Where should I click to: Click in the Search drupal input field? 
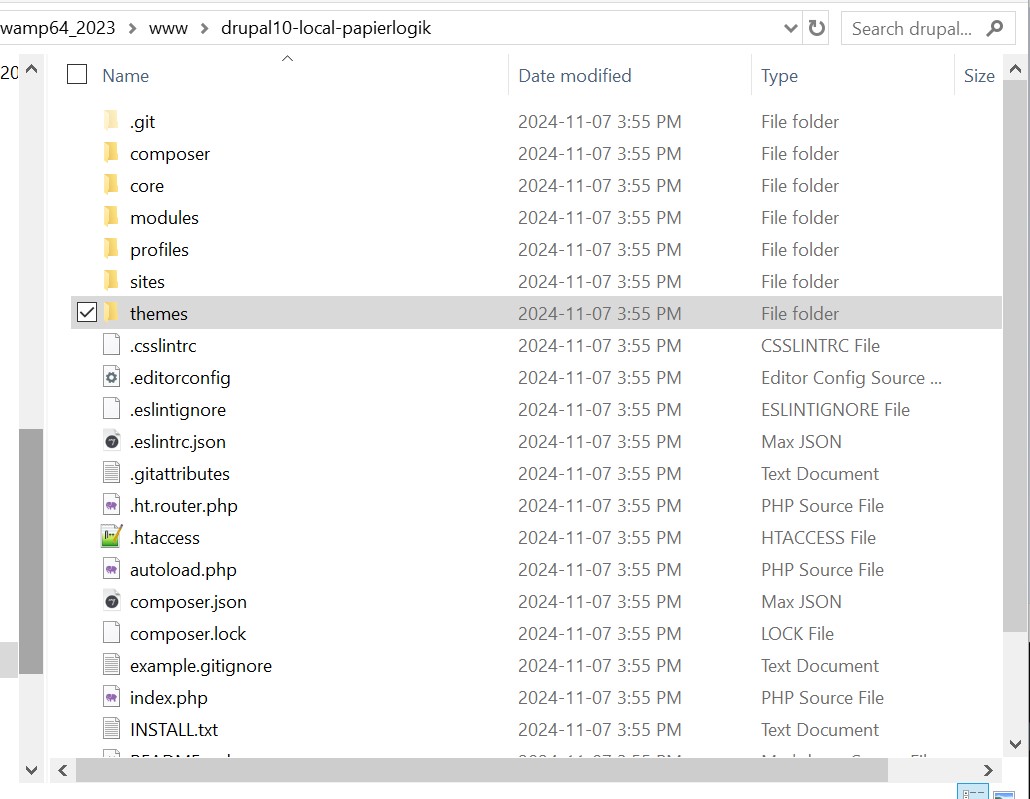coord(910,29)
